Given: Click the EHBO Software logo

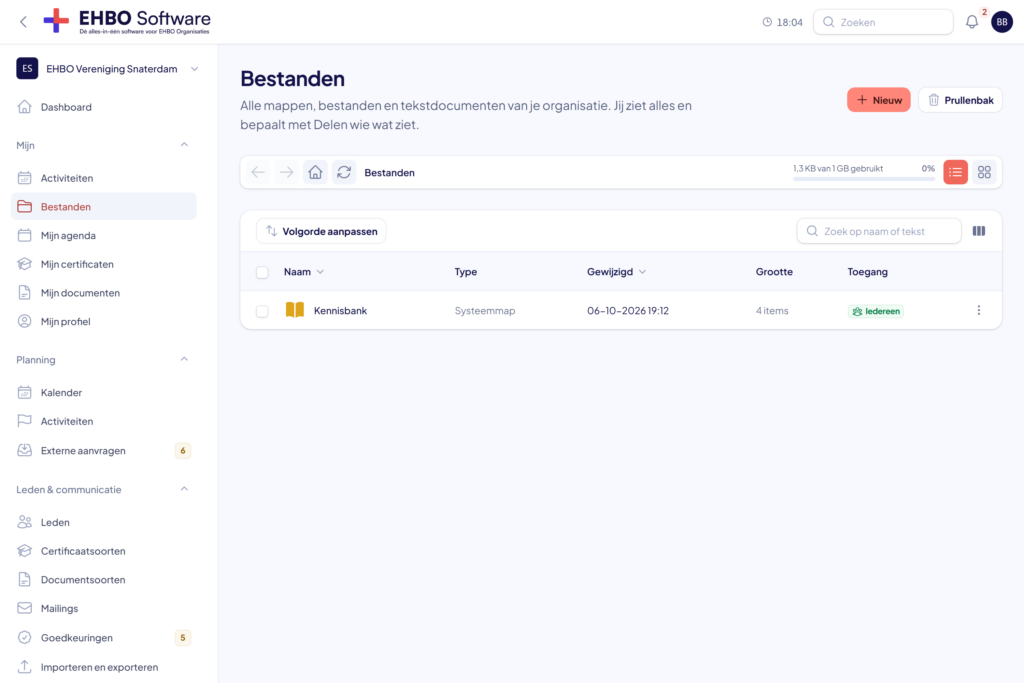Looking at the screenshot, I should (127, 22).
